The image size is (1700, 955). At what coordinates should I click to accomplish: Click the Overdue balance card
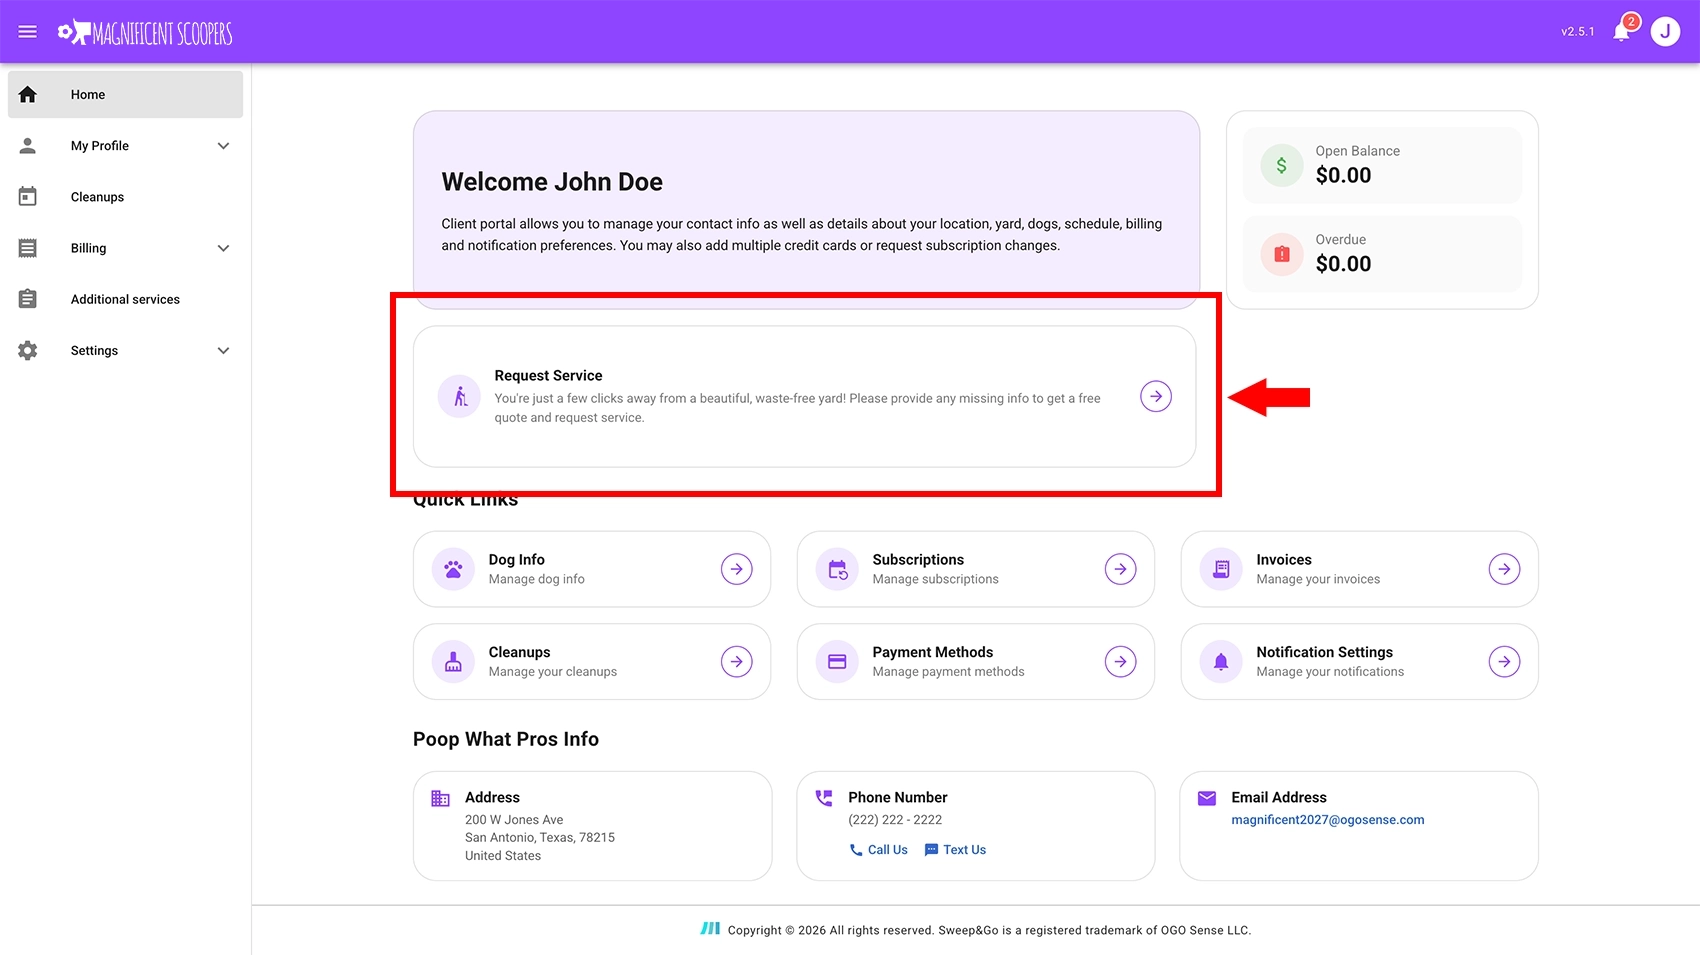pos(1381,253)
